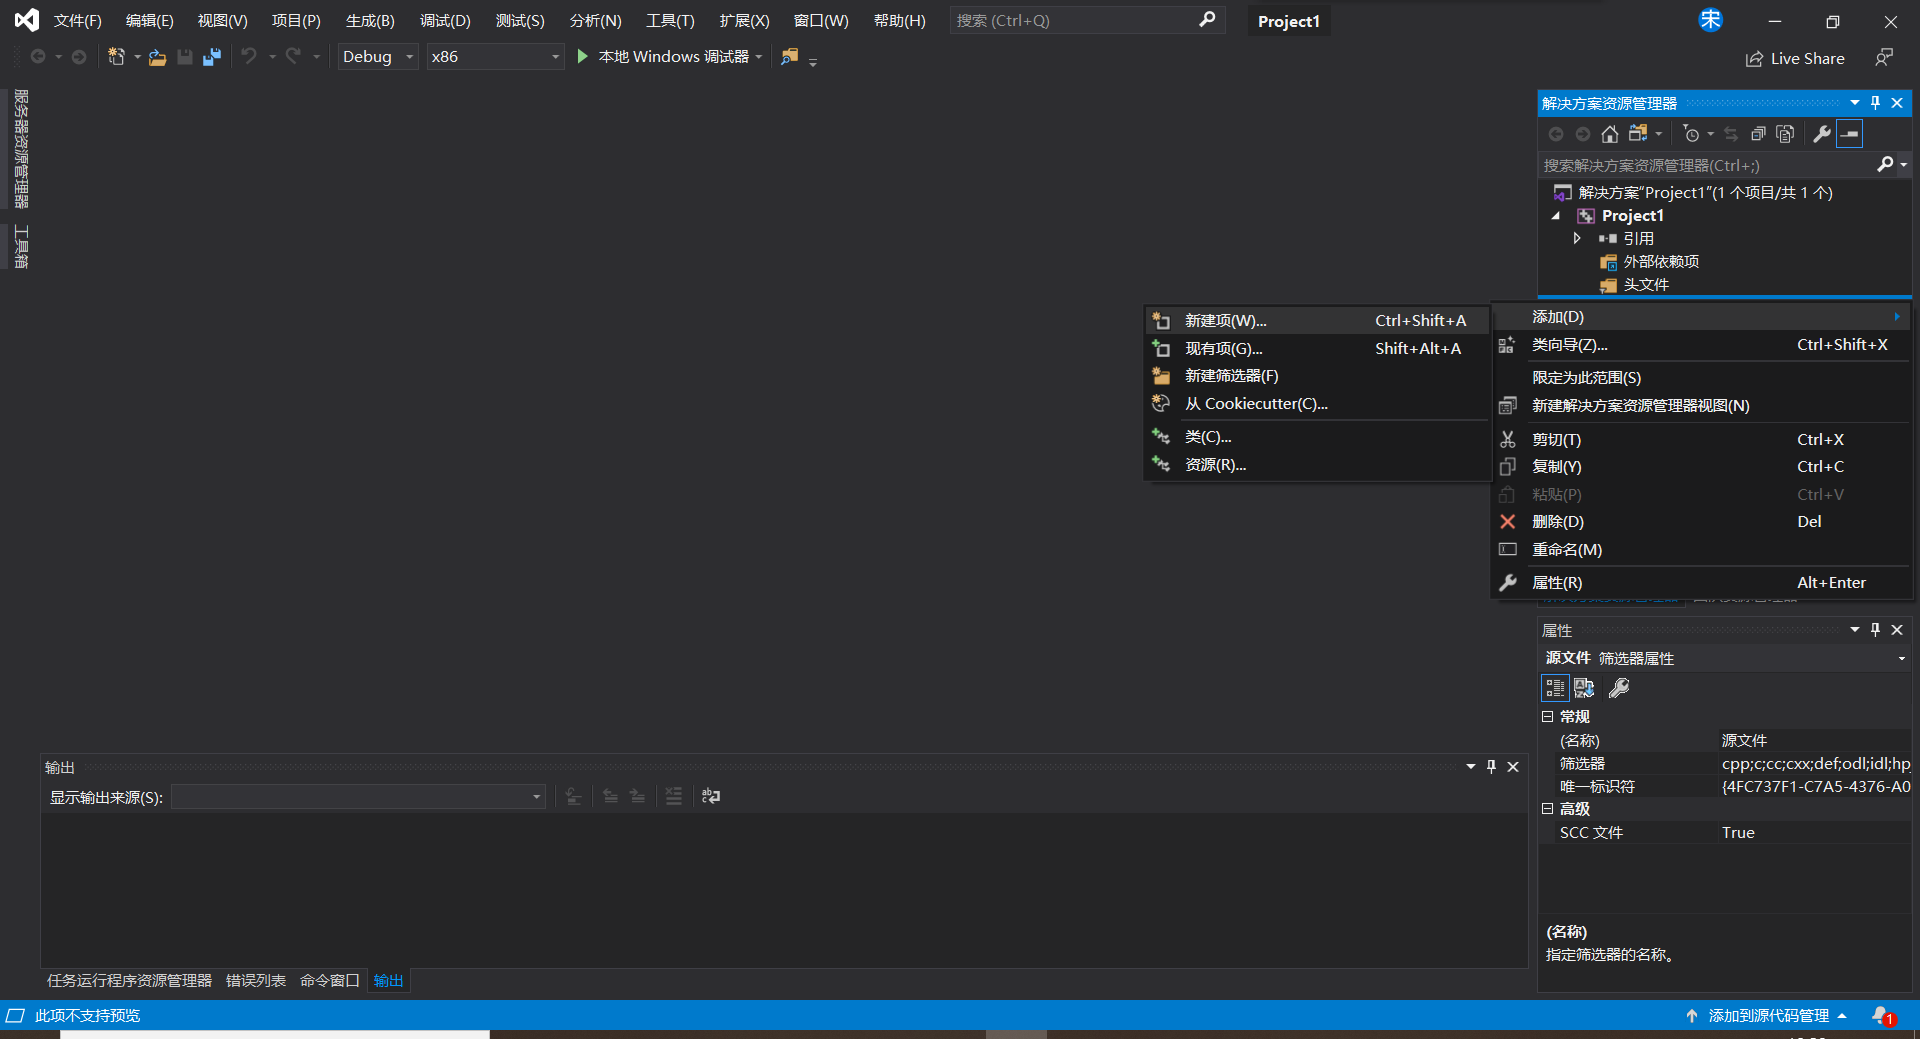
Task: Open the x86 platform dropdown
Action: (x=494, y=57)
